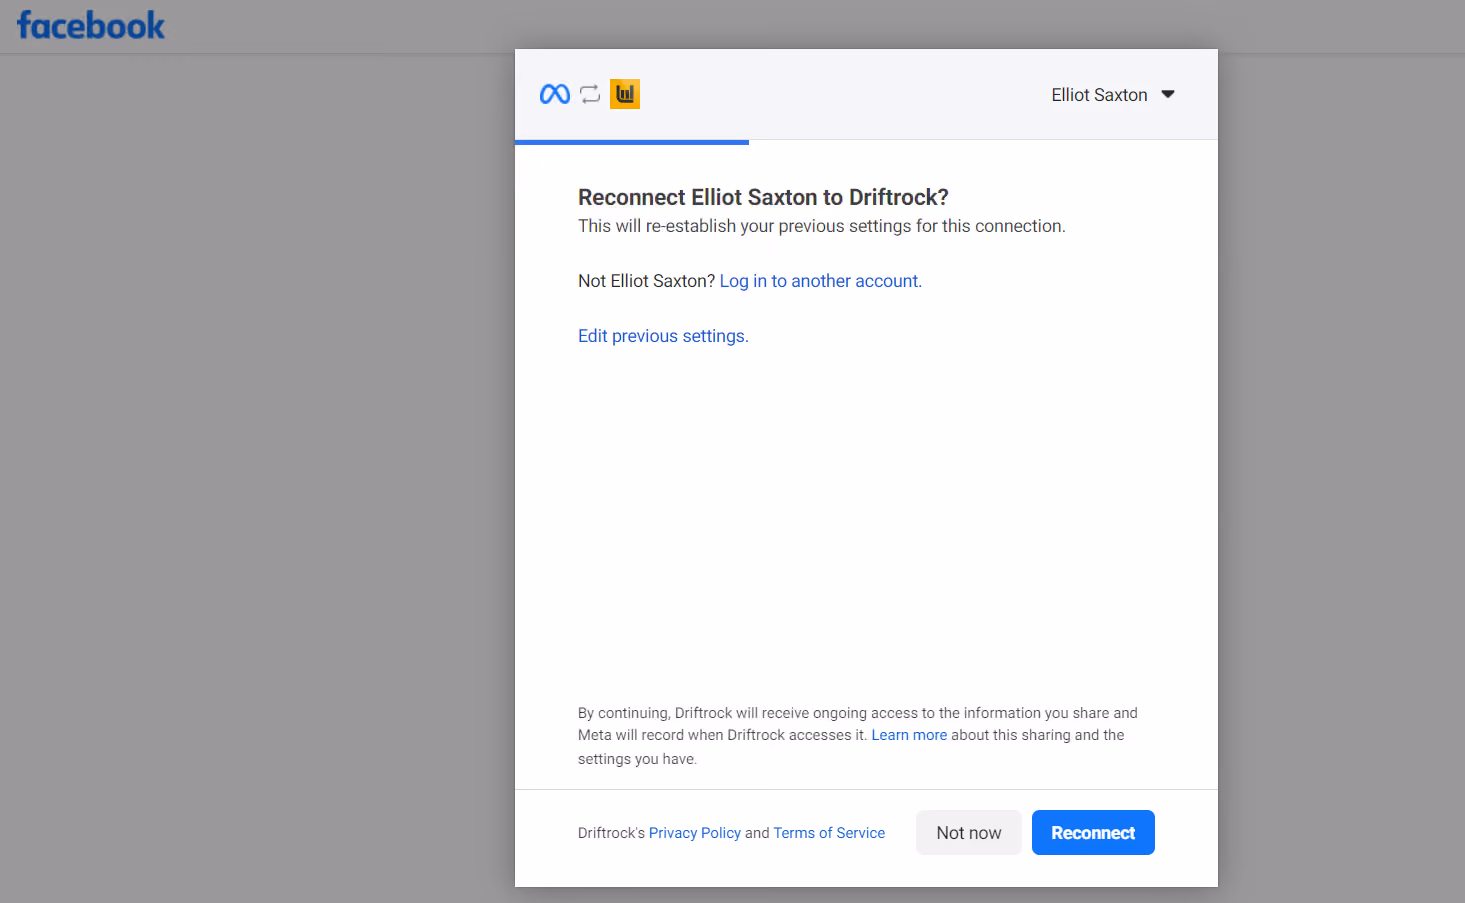Click the re-establish previous settings description text
The width and height of the screenshot is (1465, 903).
click(822, 226)
